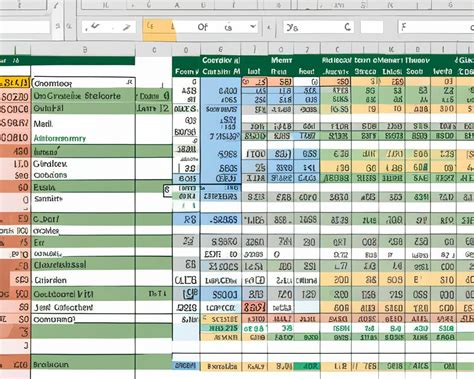The width and height of the screenshot is (474, 379).
Task: Click the 'Thuoov' table header
Action: click(x=417, y=60)
